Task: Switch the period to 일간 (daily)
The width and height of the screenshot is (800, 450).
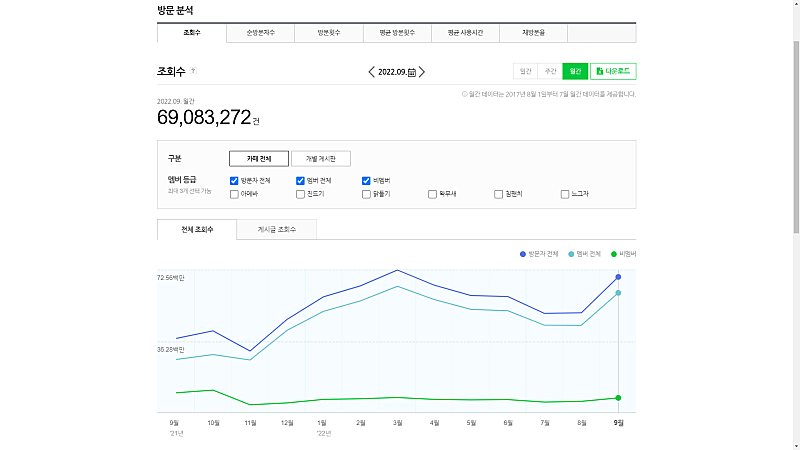Action: pyautogui.click(x=525, y=71)
